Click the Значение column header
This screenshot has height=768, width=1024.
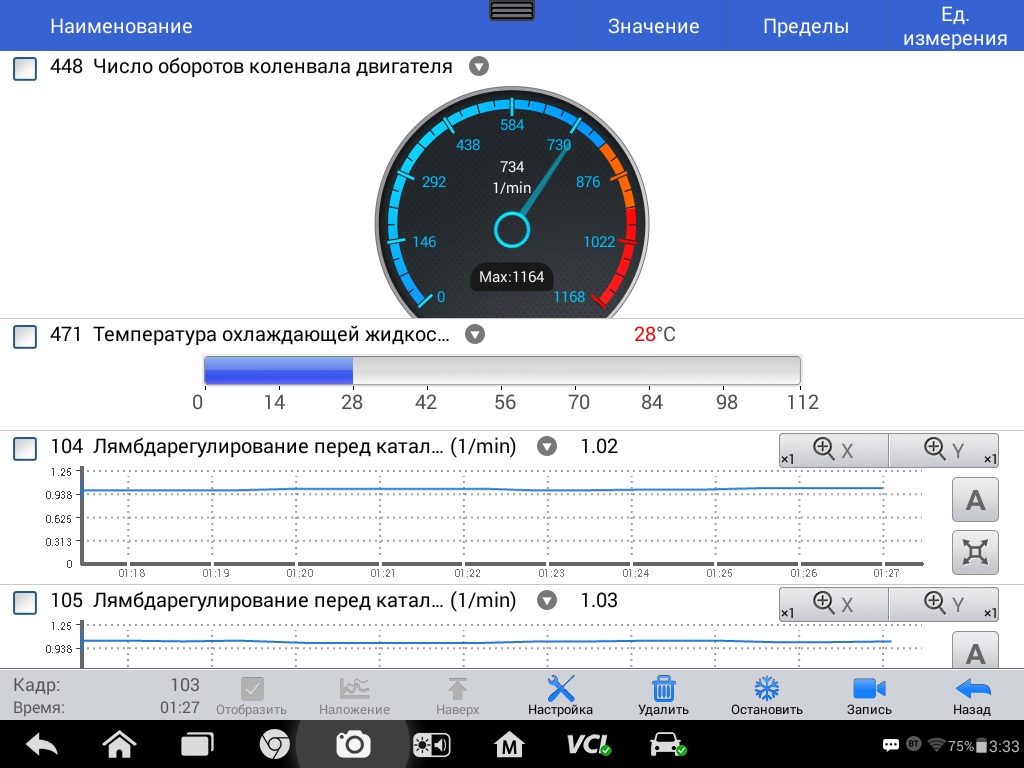click(653, 27)
